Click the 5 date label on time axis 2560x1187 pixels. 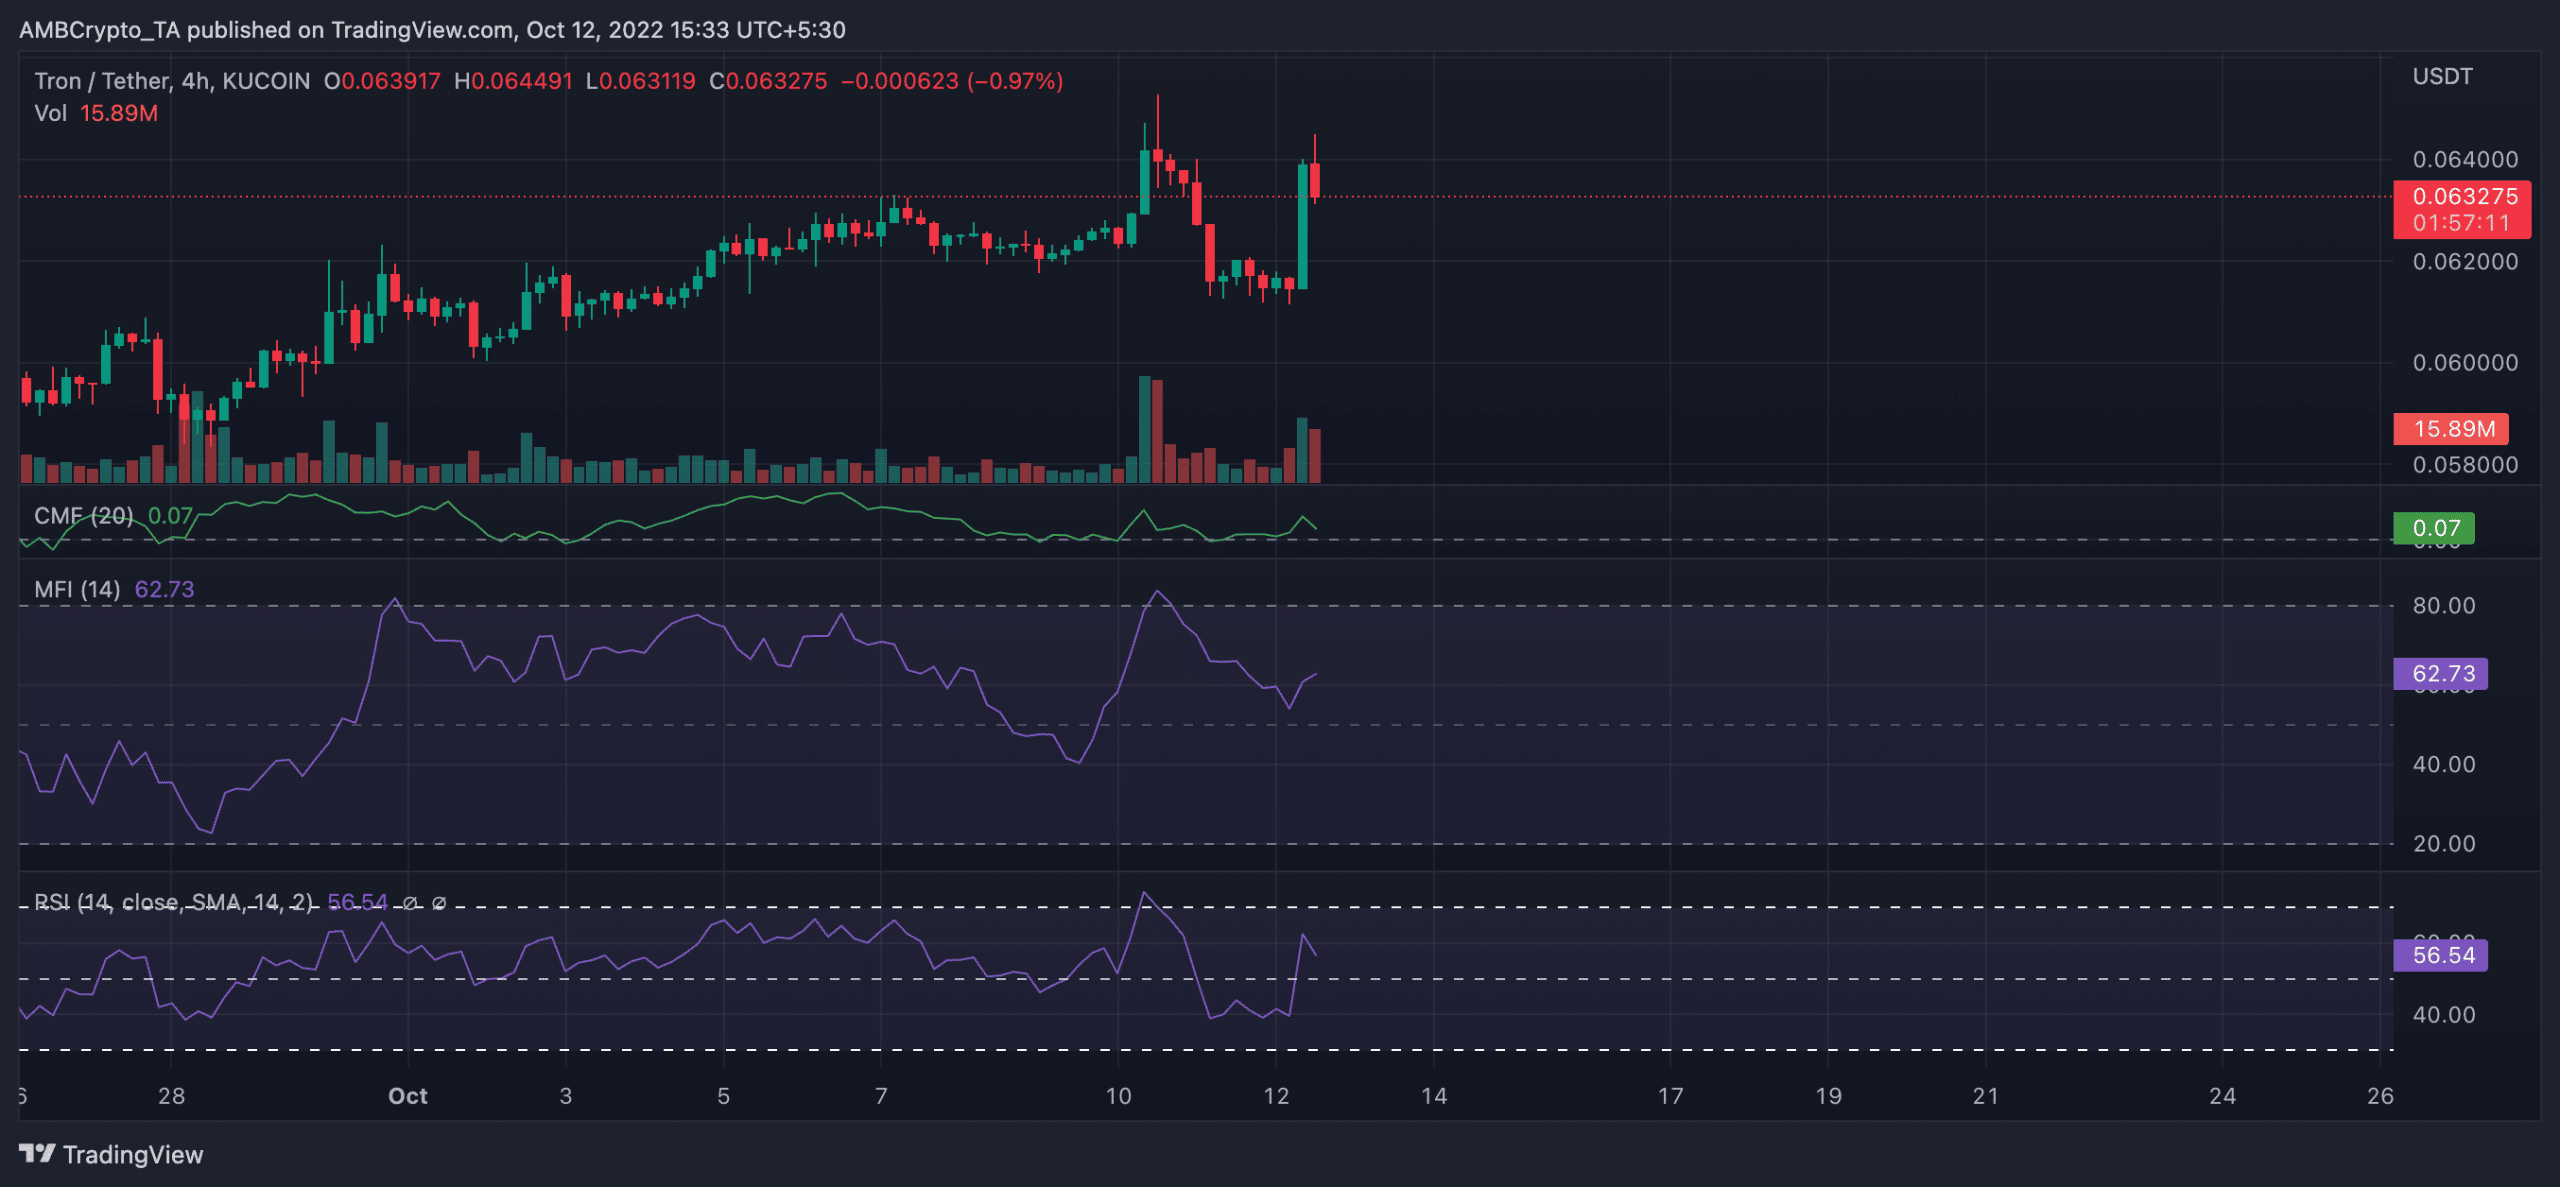coord(724,1096)
